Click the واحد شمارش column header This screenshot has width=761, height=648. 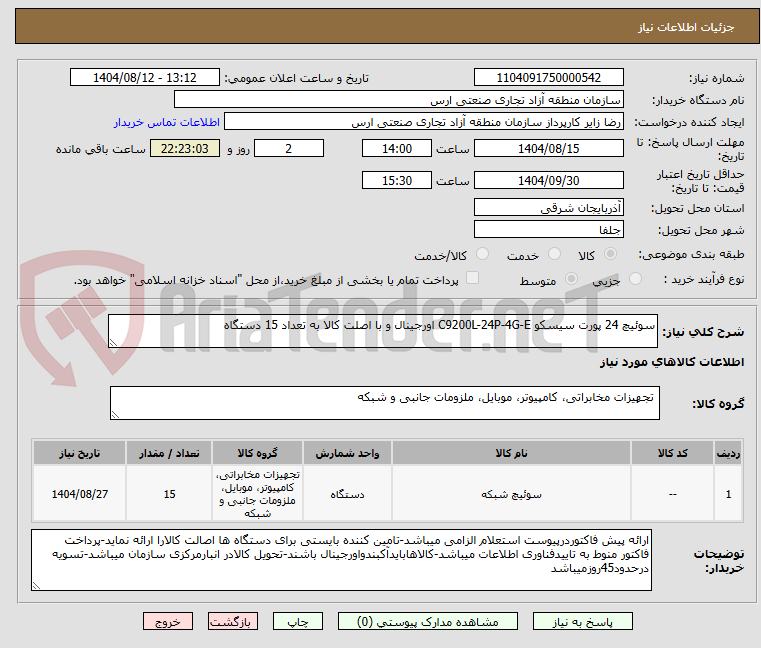[x=347, y=453]
